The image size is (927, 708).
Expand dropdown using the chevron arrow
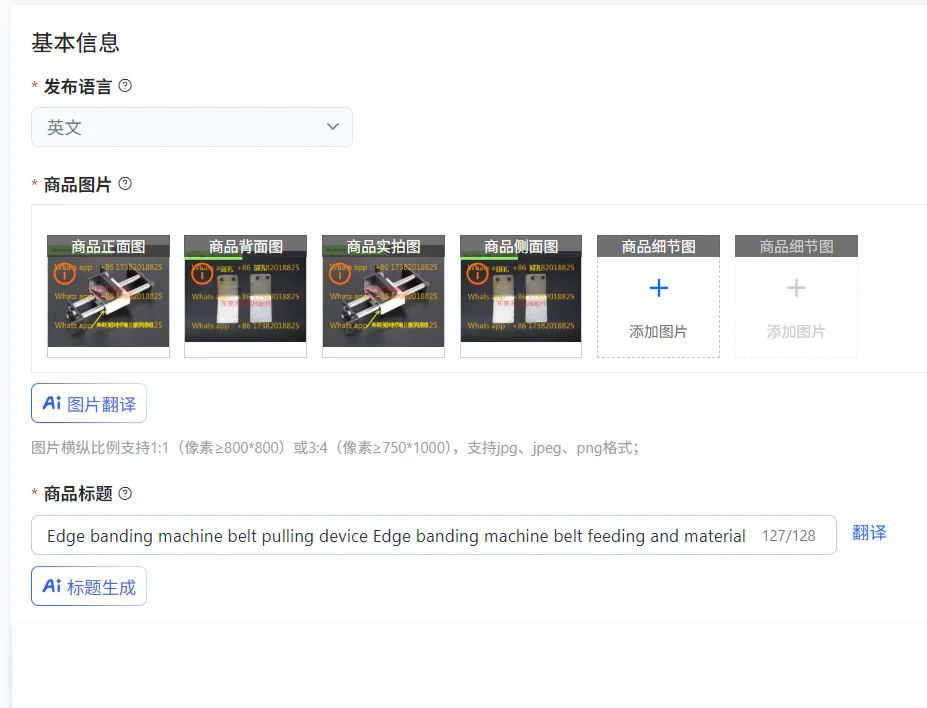[333, 127]
